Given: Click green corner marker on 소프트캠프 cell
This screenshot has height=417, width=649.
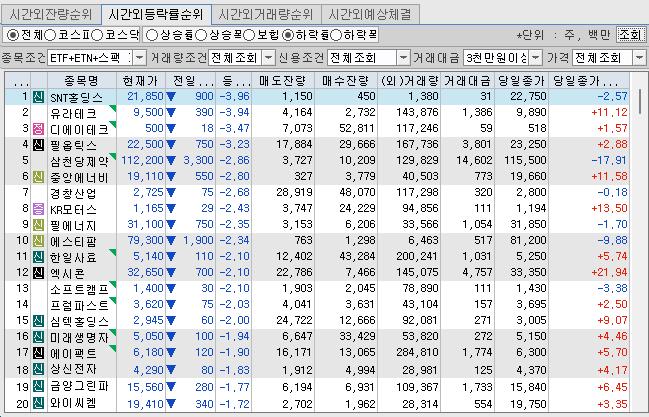Looking at the screenshot, I should [113, 284].
